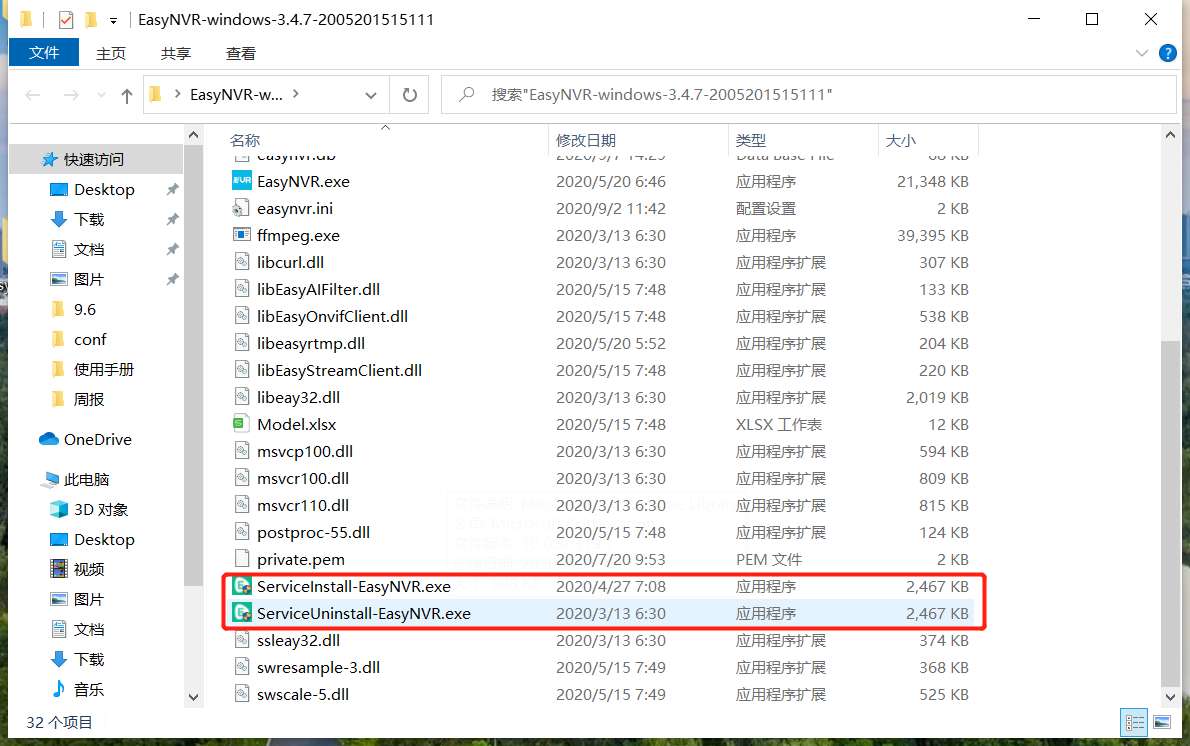Viewport: 1190px width, 746px height.
Task: Click the easynvr.ini config file icon
Action: pos(241,208)
